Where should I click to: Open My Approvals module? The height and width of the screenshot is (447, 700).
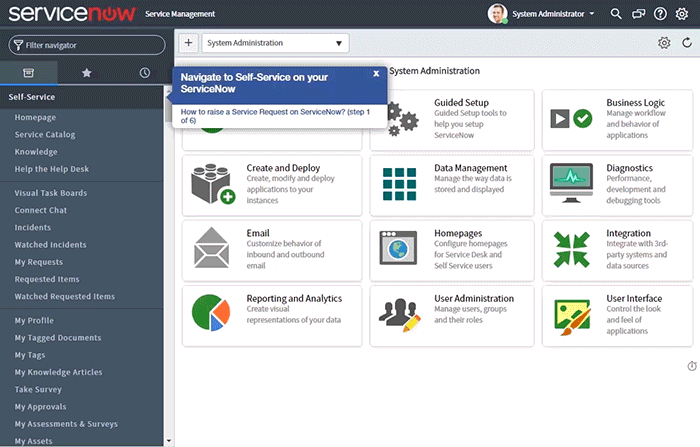click(x=41, y=407)
